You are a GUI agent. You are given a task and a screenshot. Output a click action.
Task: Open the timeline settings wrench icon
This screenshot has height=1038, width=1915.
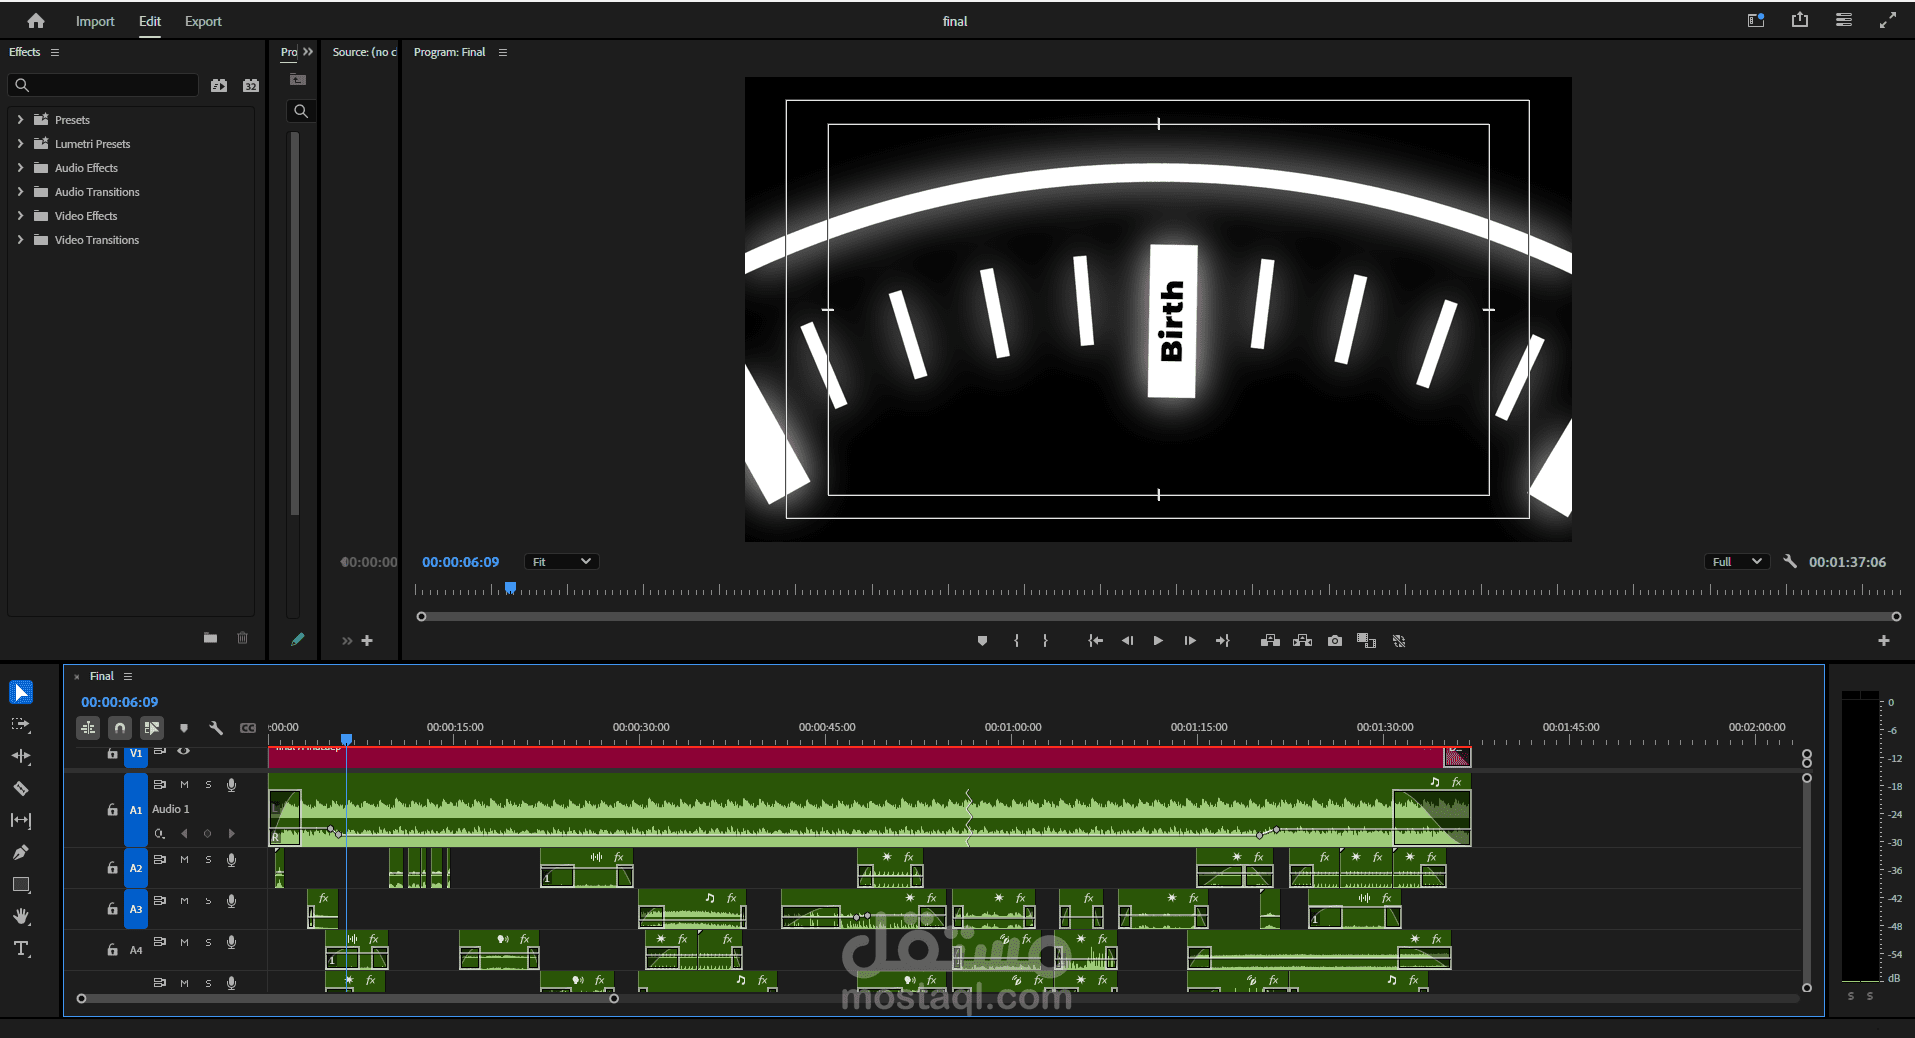tap(216, 728)
